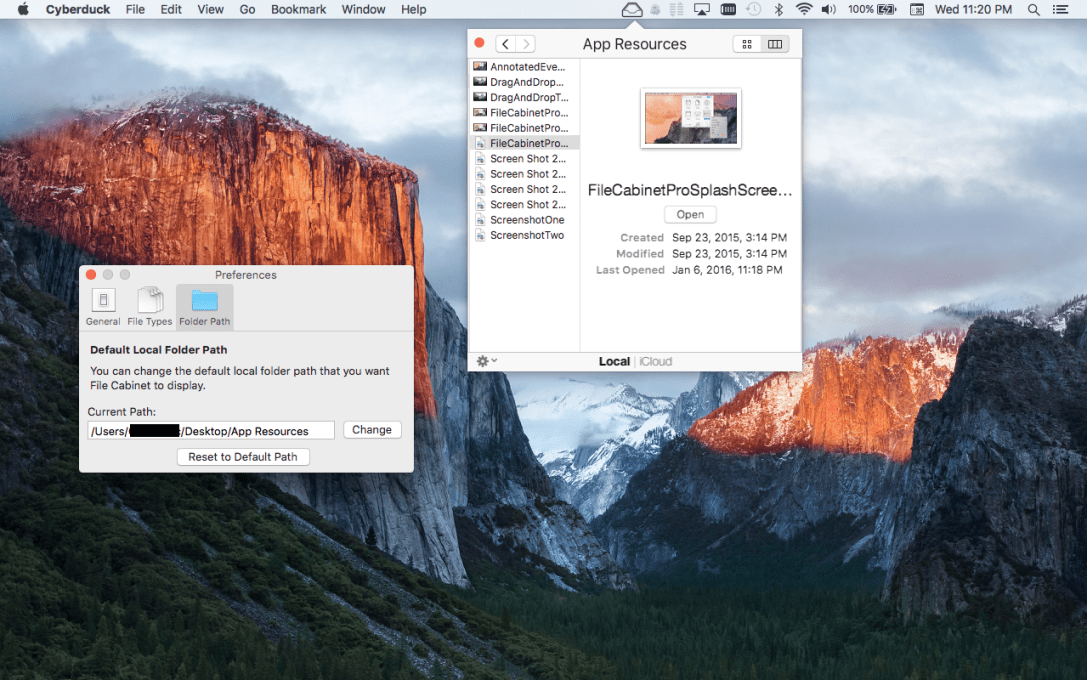Click the Change path button
Image resolution: width=1087 pixels, height=680 pixels.
[x=372, y=430]
